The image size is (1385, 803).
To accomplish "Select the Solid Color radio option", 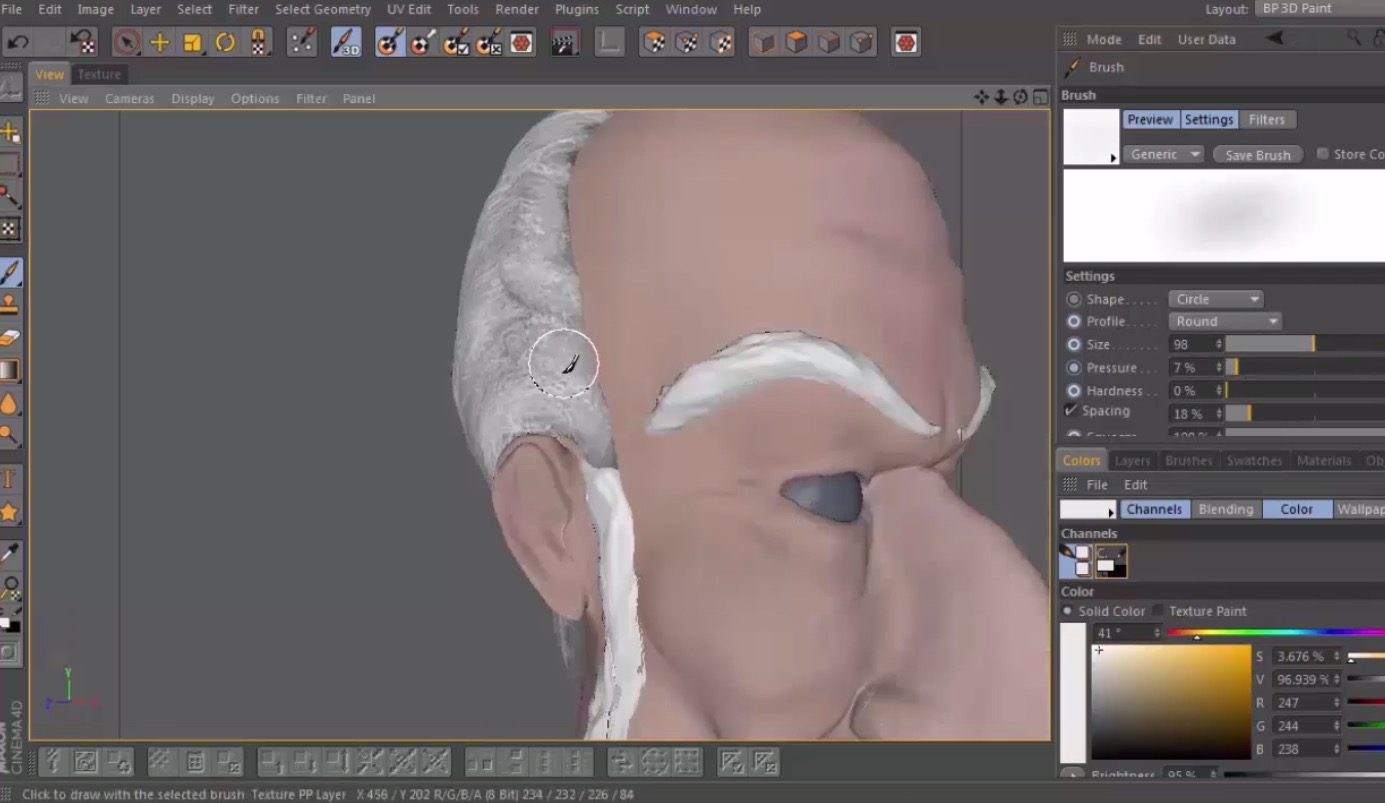I will tap(1068, 611).
